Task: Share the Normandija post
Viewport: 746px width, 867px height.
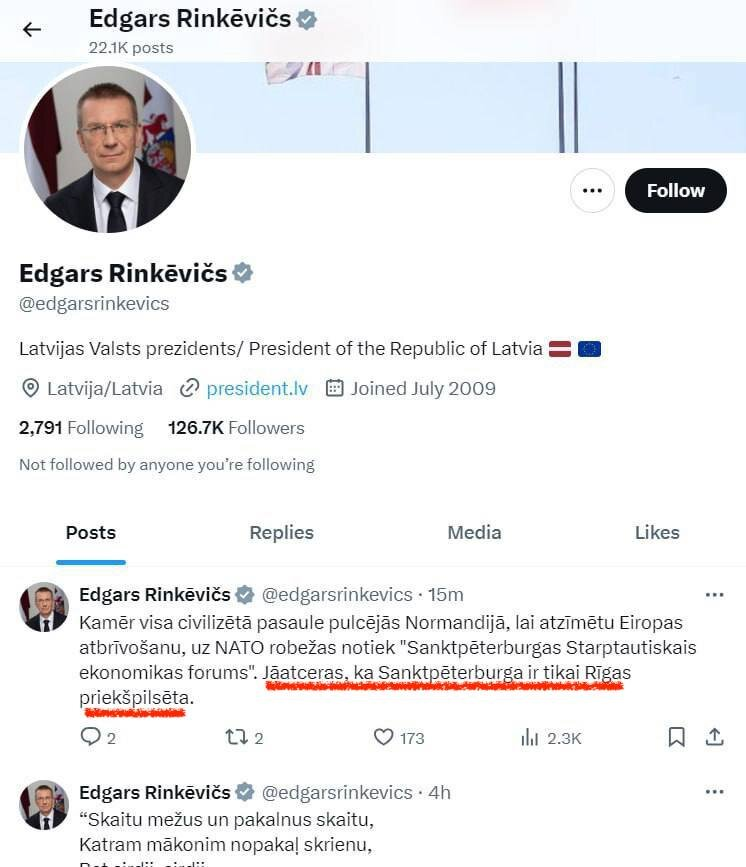Action: 714,737
